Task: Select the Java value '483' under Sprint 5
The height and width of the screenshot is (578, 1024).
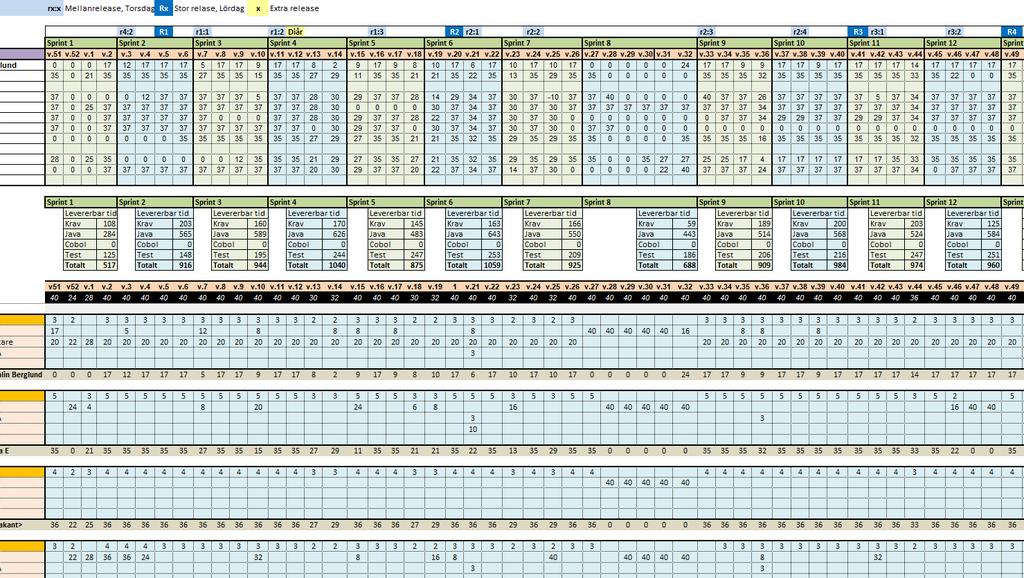Action: point(415,234)
